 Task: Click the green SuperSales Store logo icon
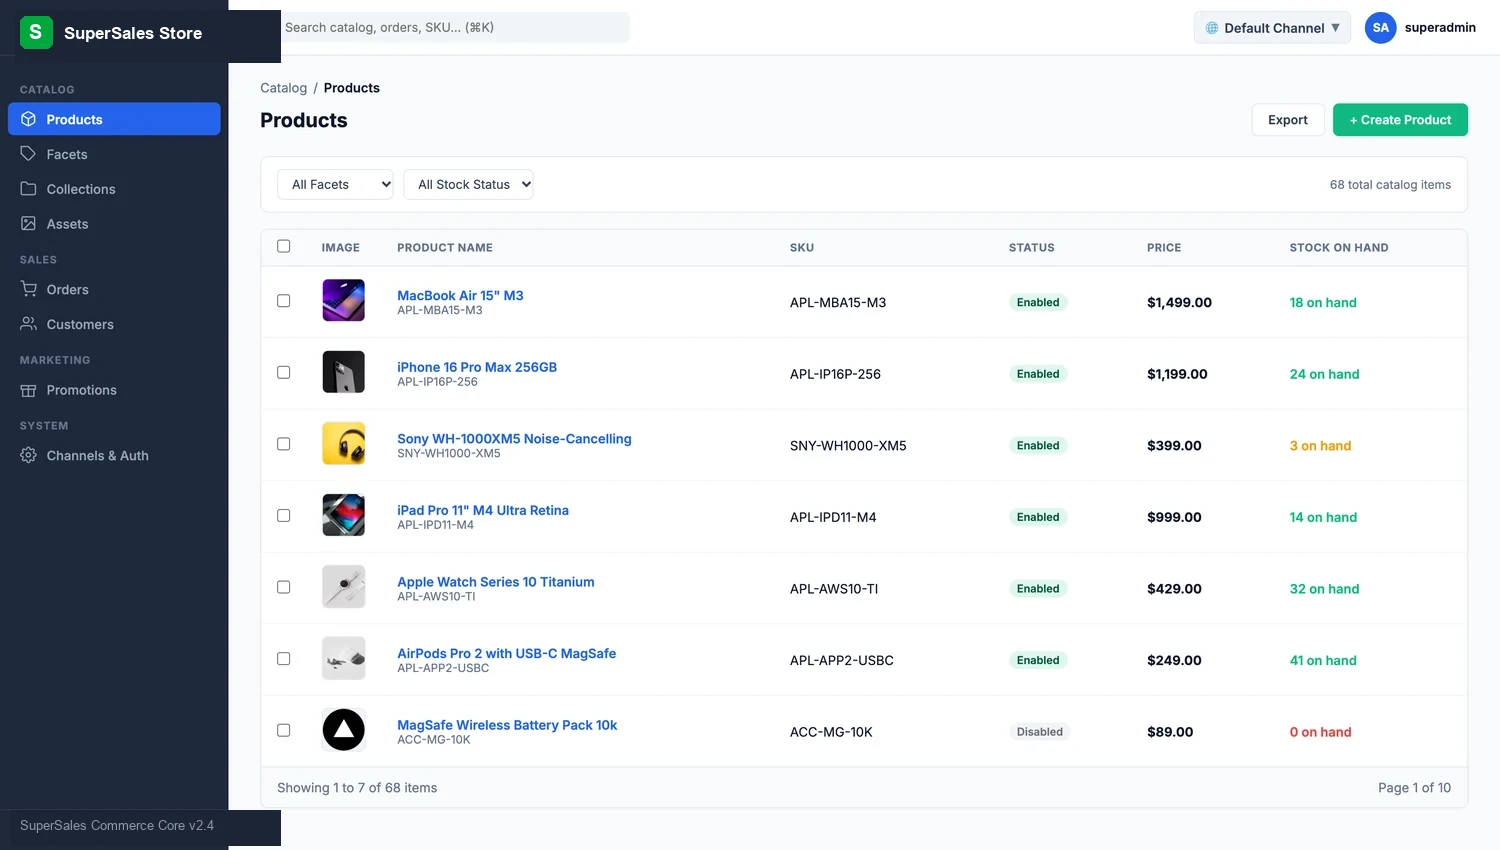tap(36, 32)
